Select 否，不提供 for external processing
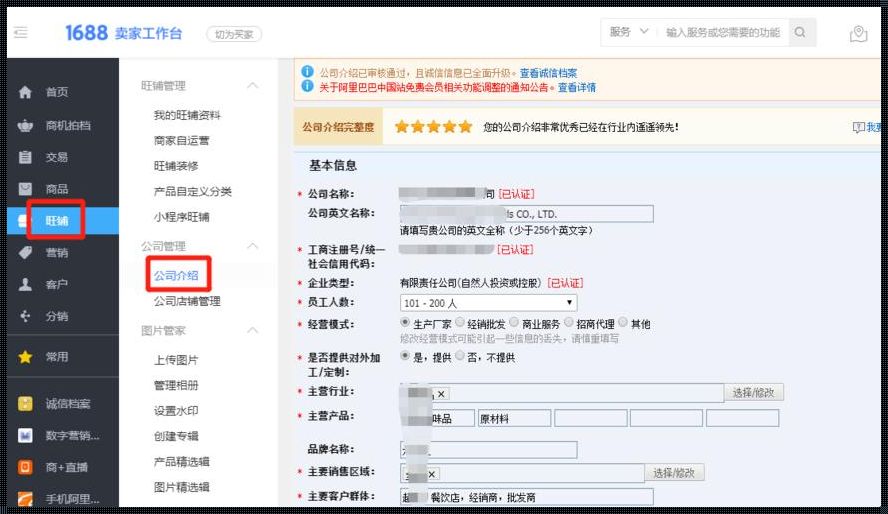888x514 pixels. [460, 356]
